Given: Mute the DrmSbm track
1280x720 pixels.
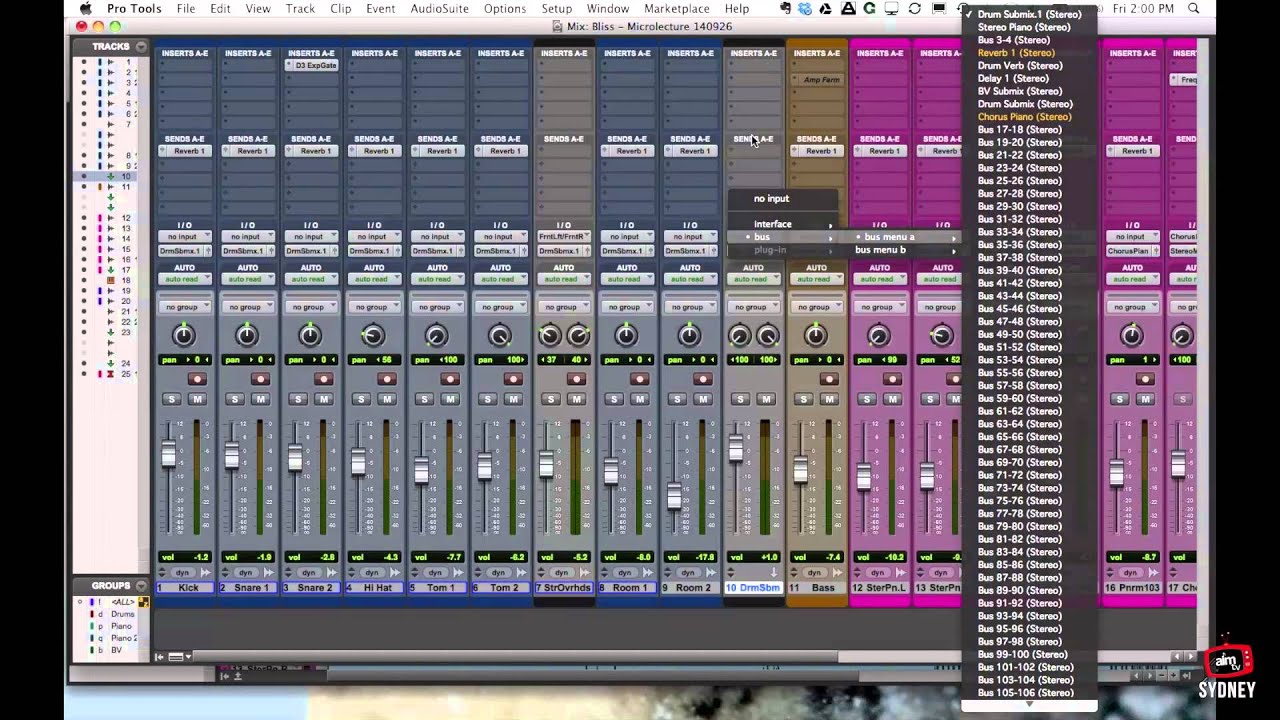Looking at the screenshot, I should pos(766,399).
